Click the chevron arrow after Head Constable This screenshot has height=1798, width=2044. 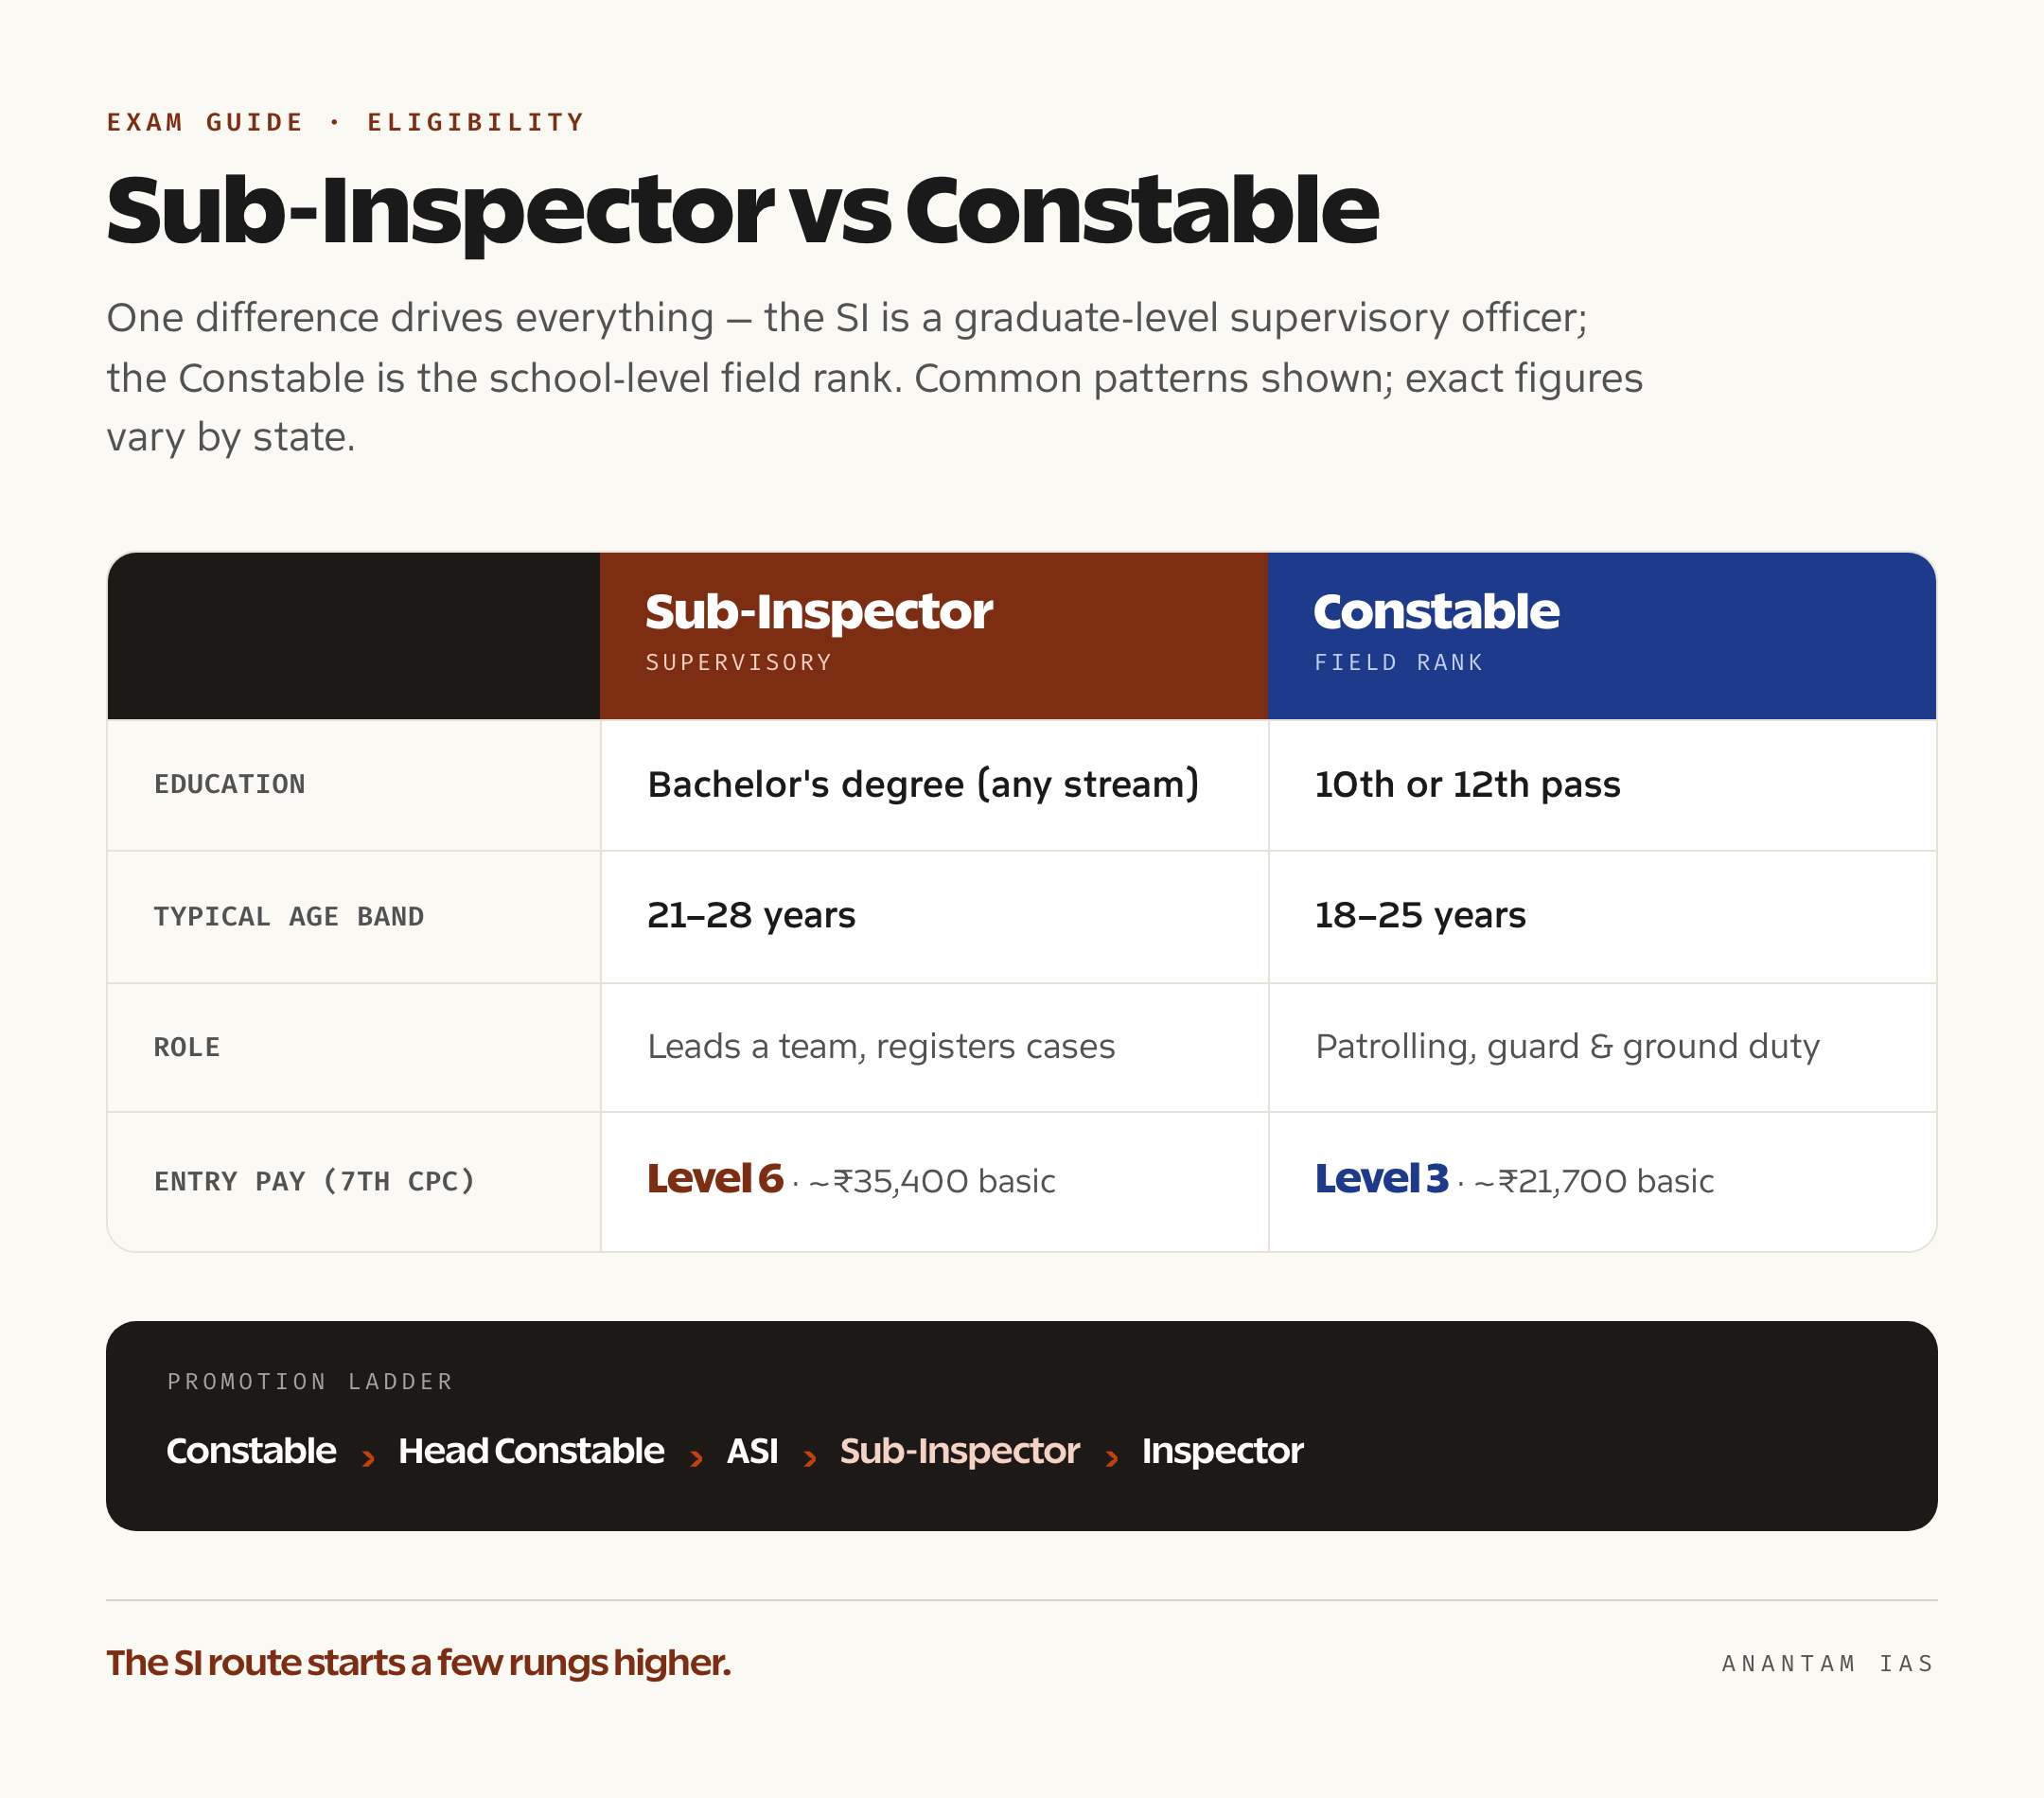(x=696, y=1458)
